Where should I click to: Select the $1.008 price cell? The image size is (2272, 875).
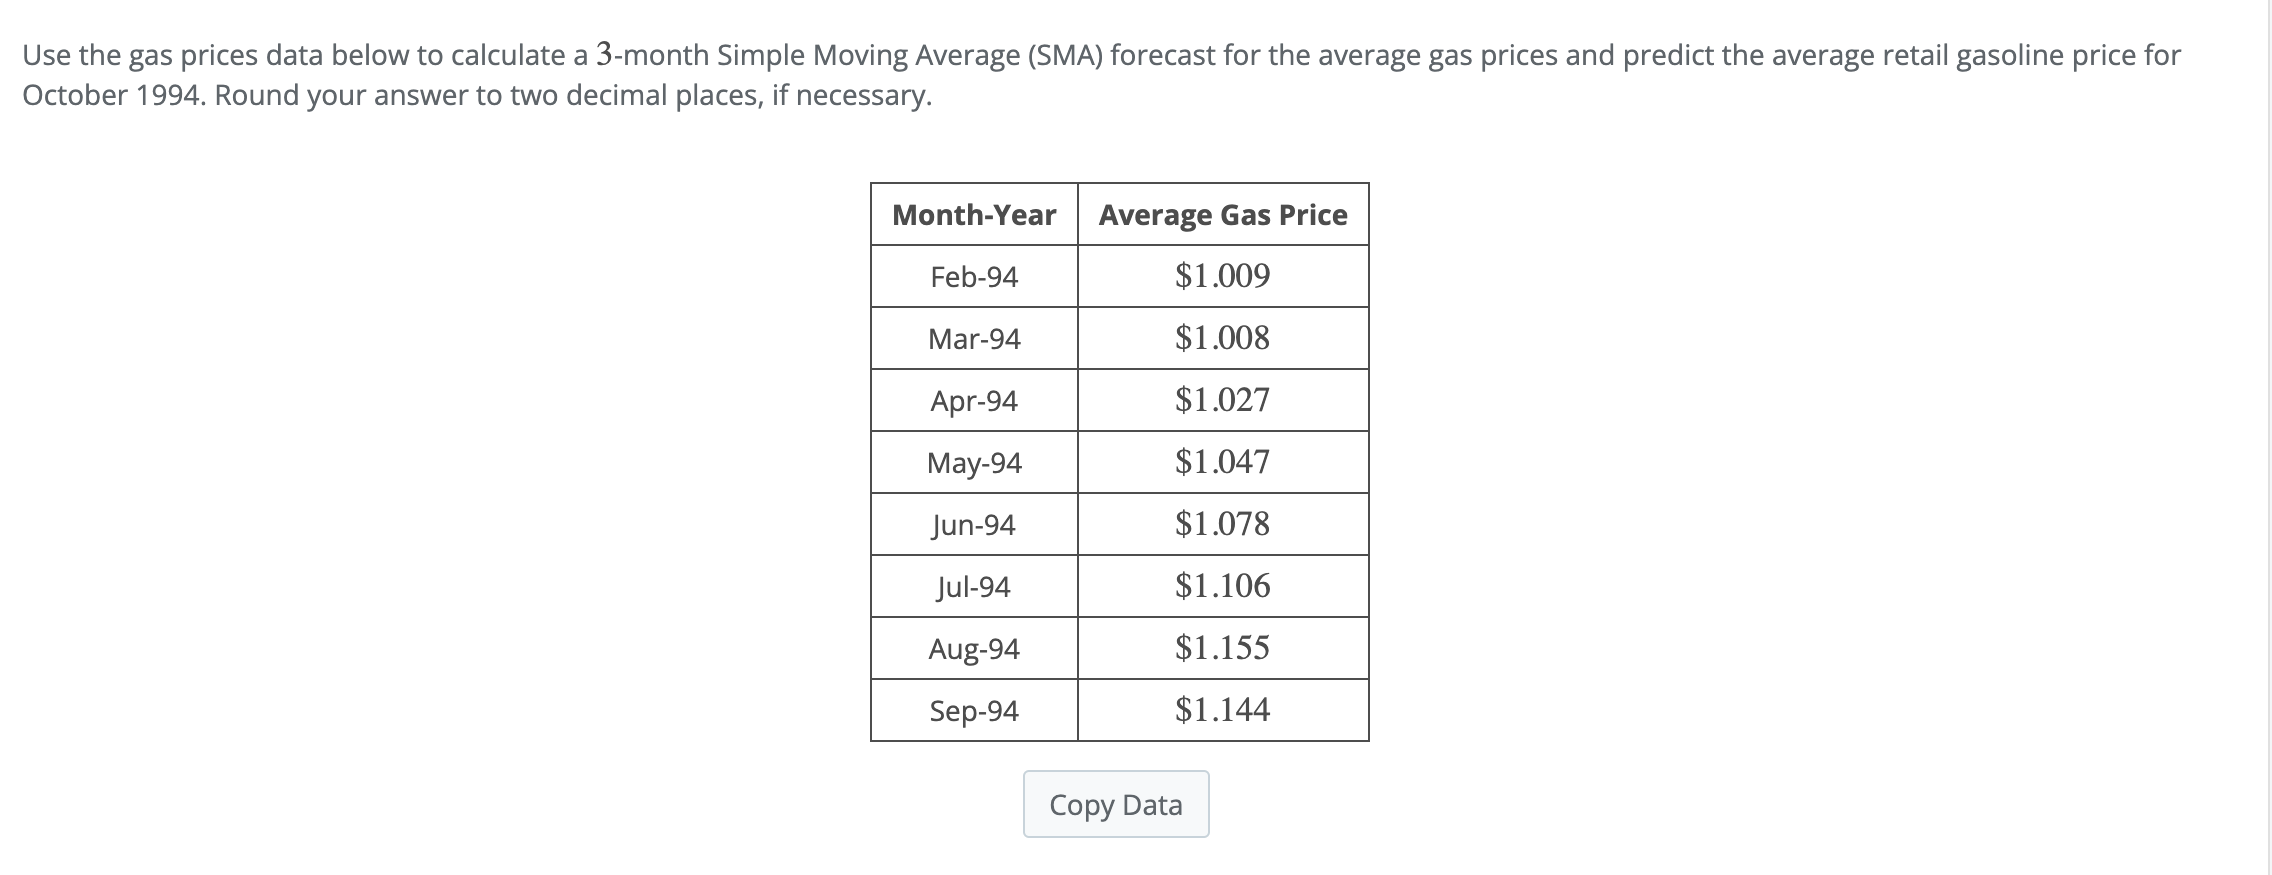click(1222, 338)
